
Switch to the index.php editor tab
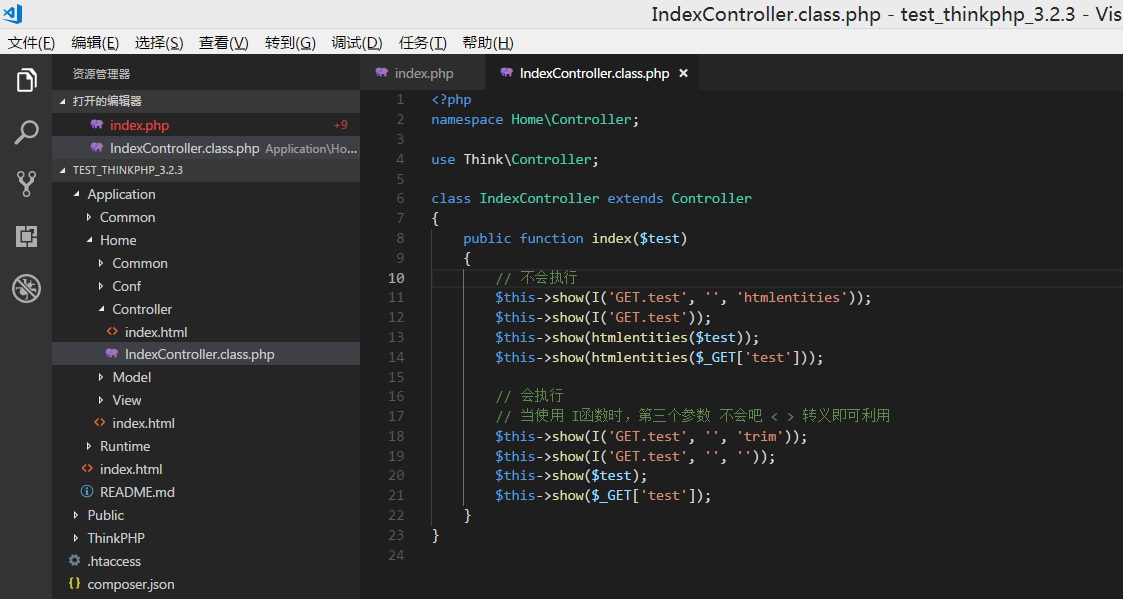[x=423, y=73]
